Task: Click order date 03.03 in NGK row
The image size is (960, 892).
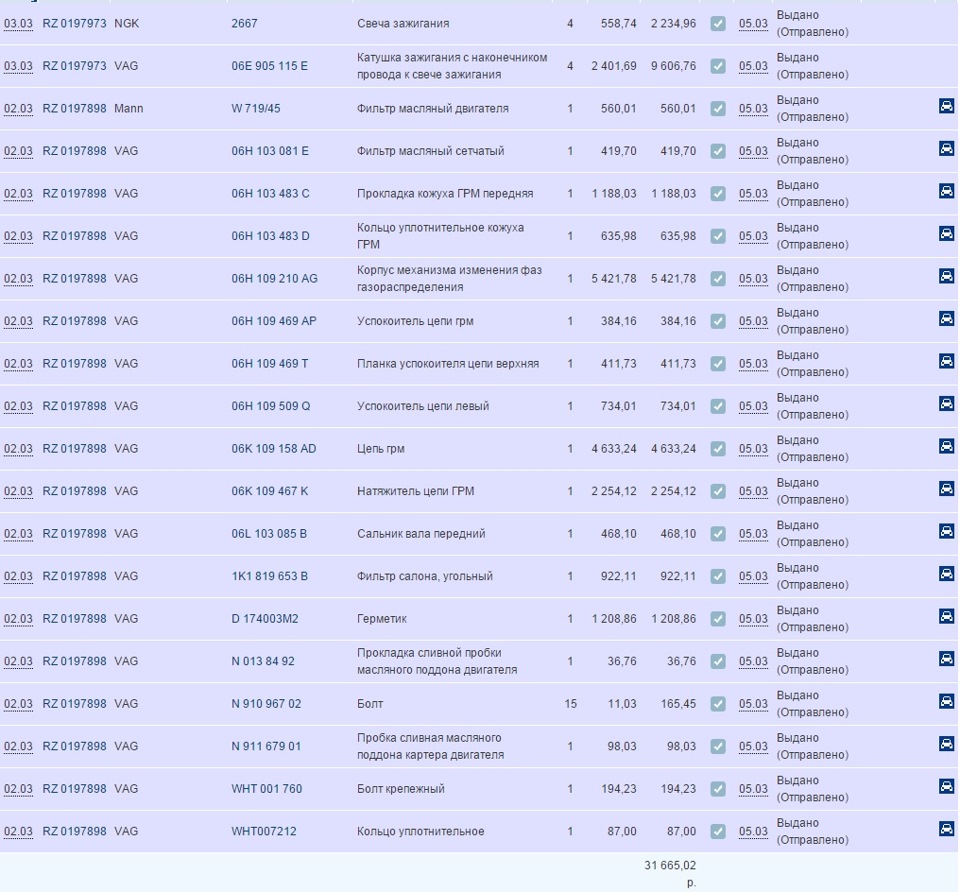Action: pos(18,24)
